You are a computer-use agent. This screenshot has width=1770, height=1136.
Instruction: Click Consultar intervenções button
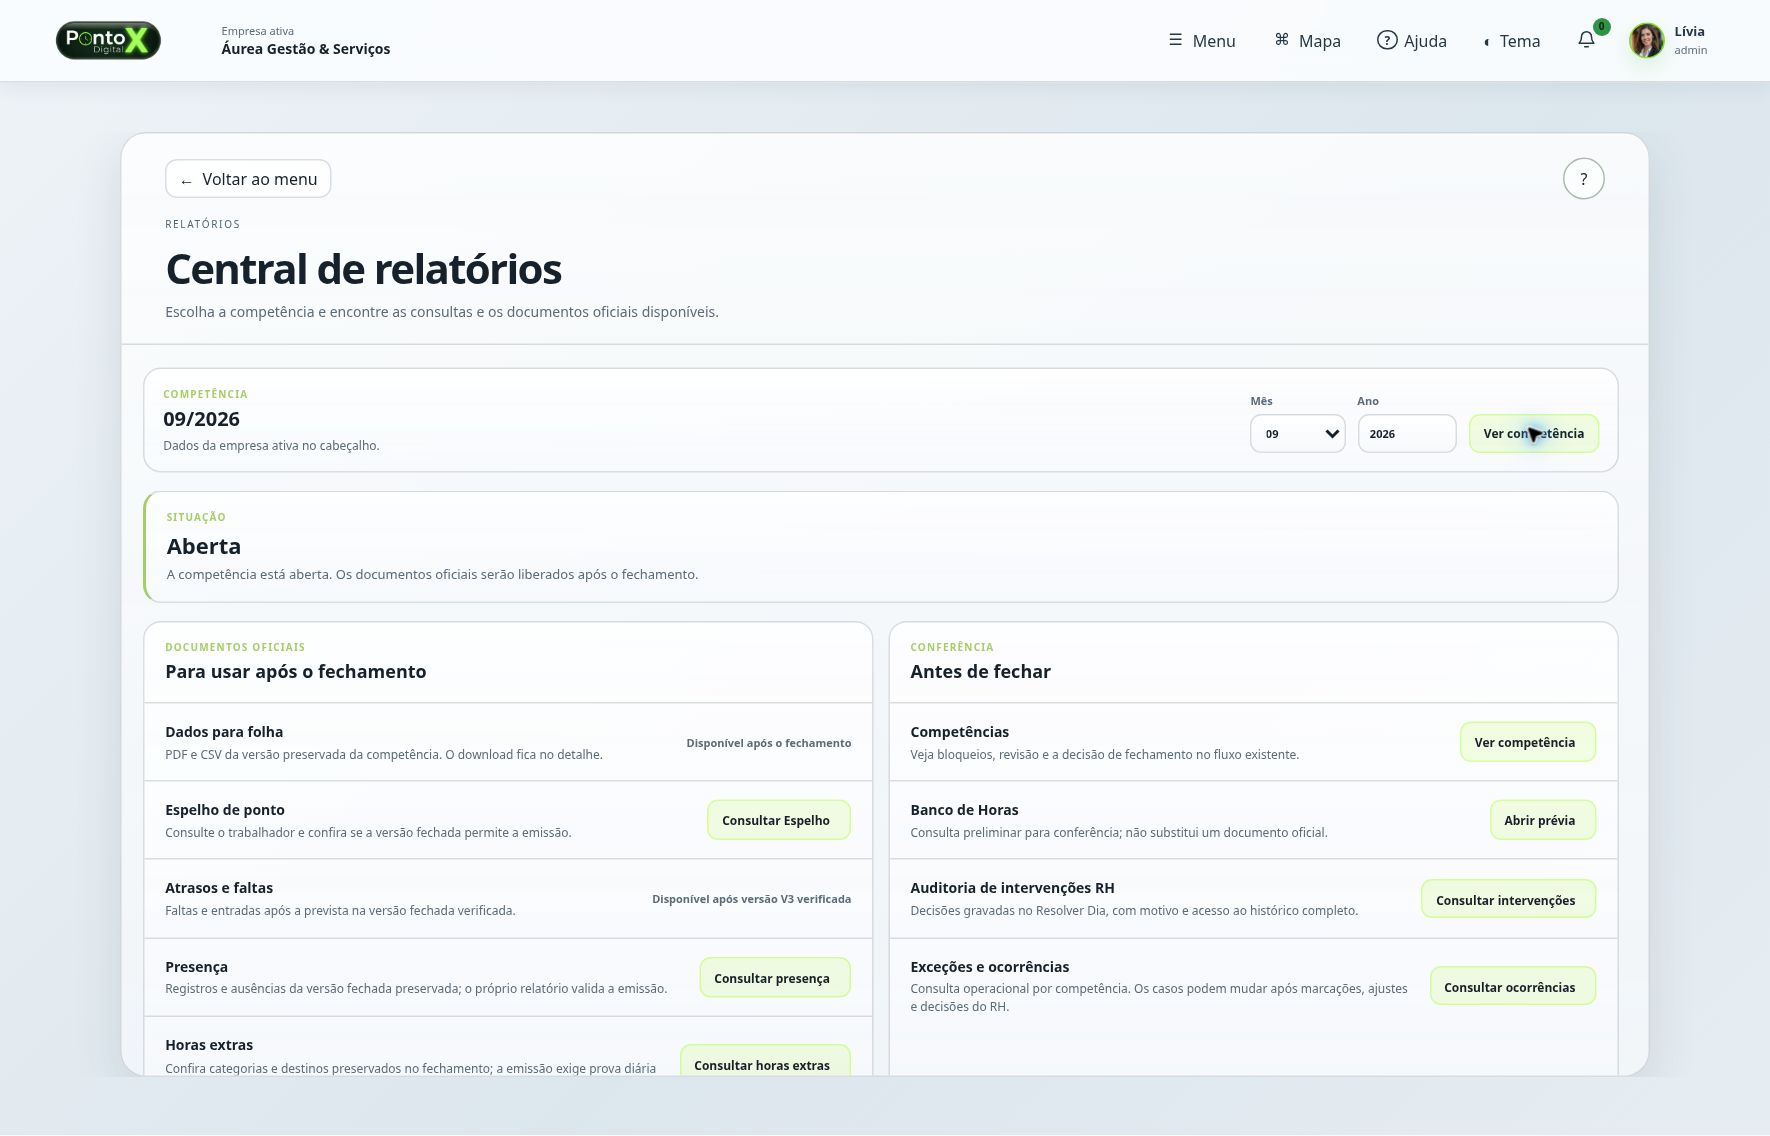point(1508,899)
